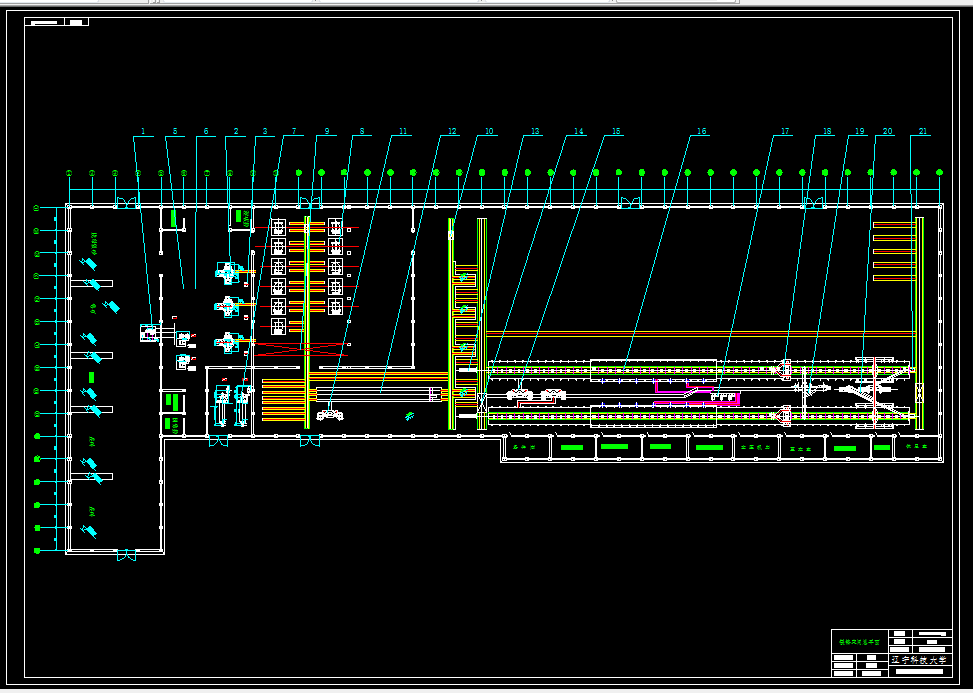The height and width of the screenshot is (693, 973).
Task: Click the callout number 11 label
Action: pyautogui.click(x=403, y=132)
